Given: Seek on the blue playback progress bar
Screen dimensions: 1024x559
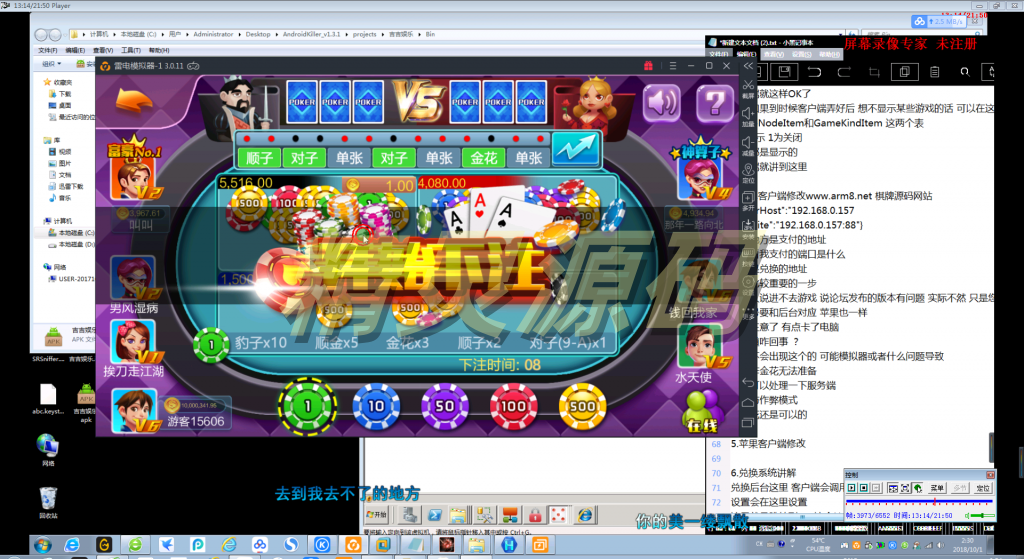Looking at the screenshot, I should [x=919, y=502].
